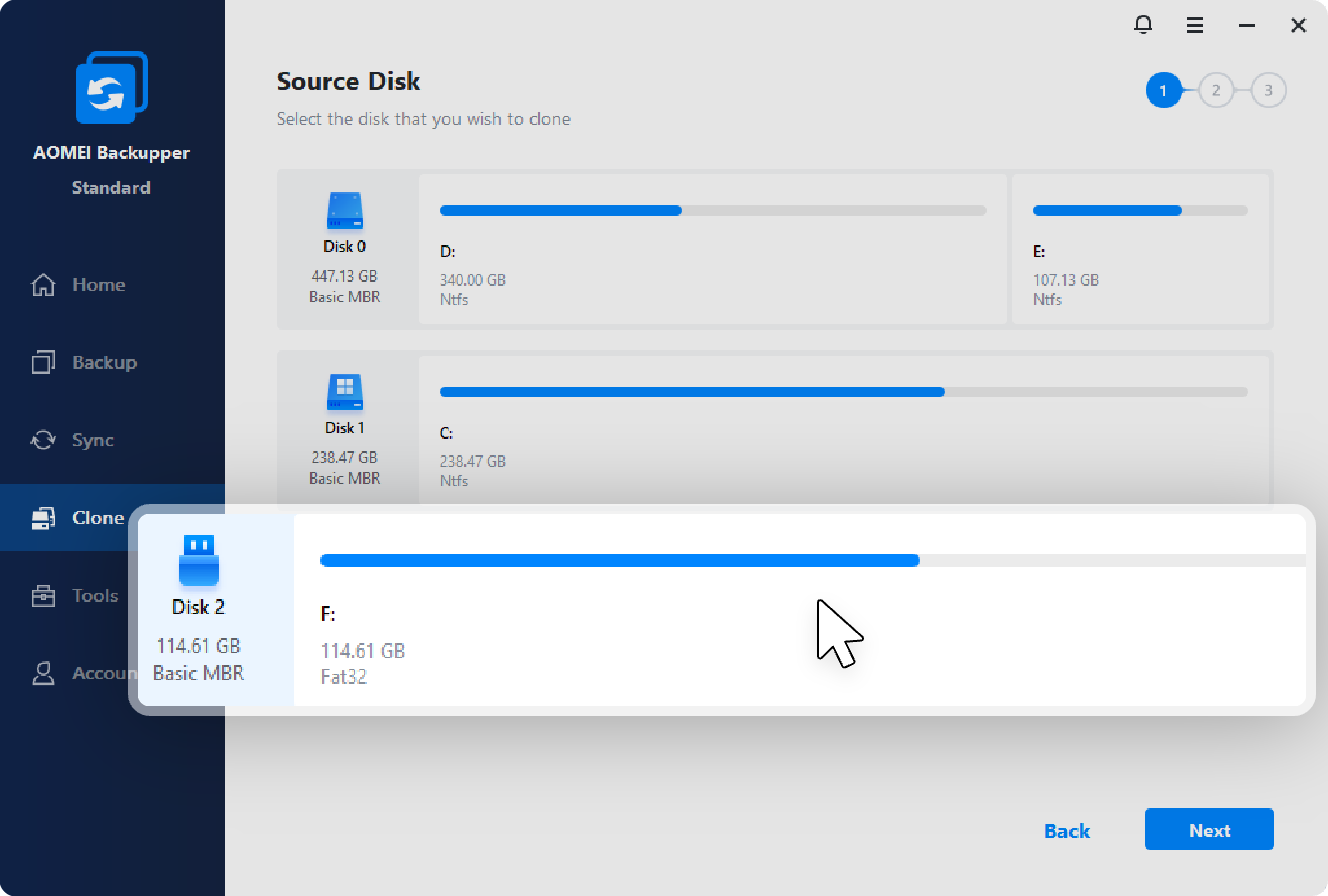Click the Disk 1 Windows system drive icon
Image resolution: width=1328 pixels, height=896 pixels.
click(x=345, y=393)
